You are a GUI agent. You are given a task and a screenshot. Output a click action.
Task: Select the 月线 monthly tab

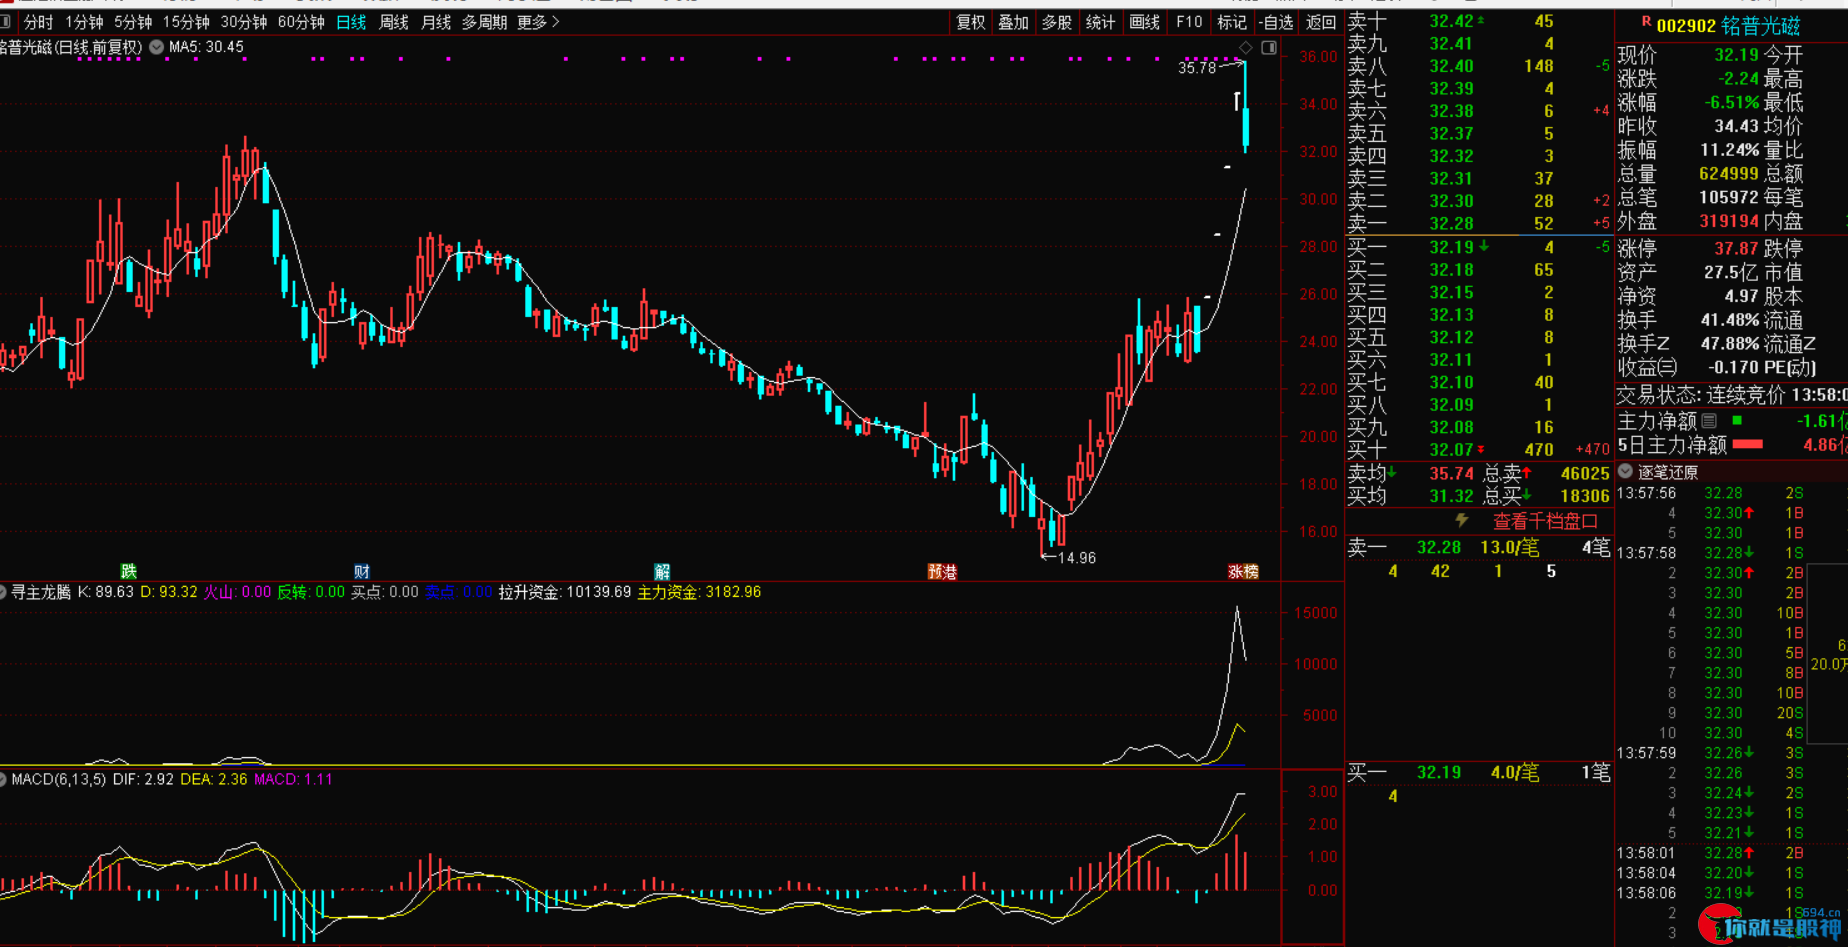436,22
